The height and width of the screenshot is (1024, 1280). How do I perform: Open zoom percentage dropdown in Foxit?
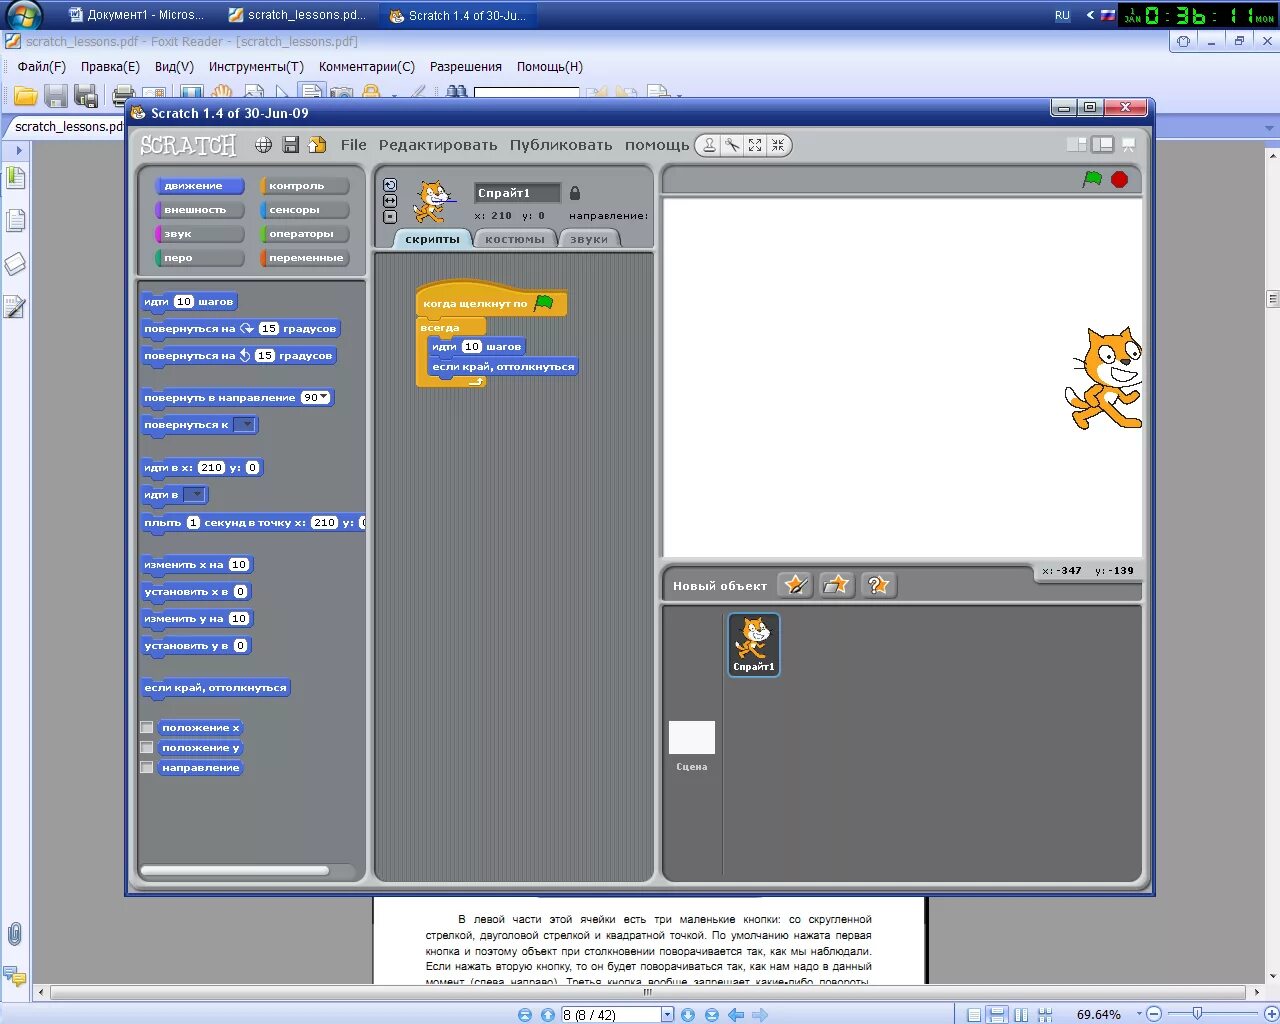pyautogui.click(x=1138, y=1014)
